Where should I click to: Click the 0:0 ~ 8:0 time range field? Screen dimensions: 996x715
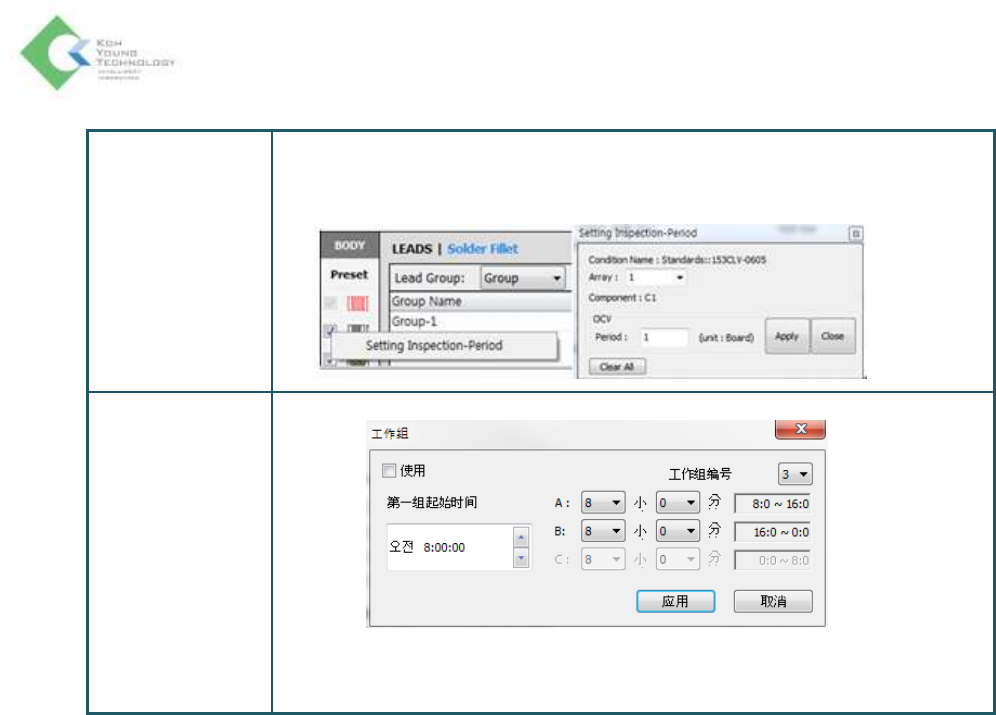click(772, 561)
